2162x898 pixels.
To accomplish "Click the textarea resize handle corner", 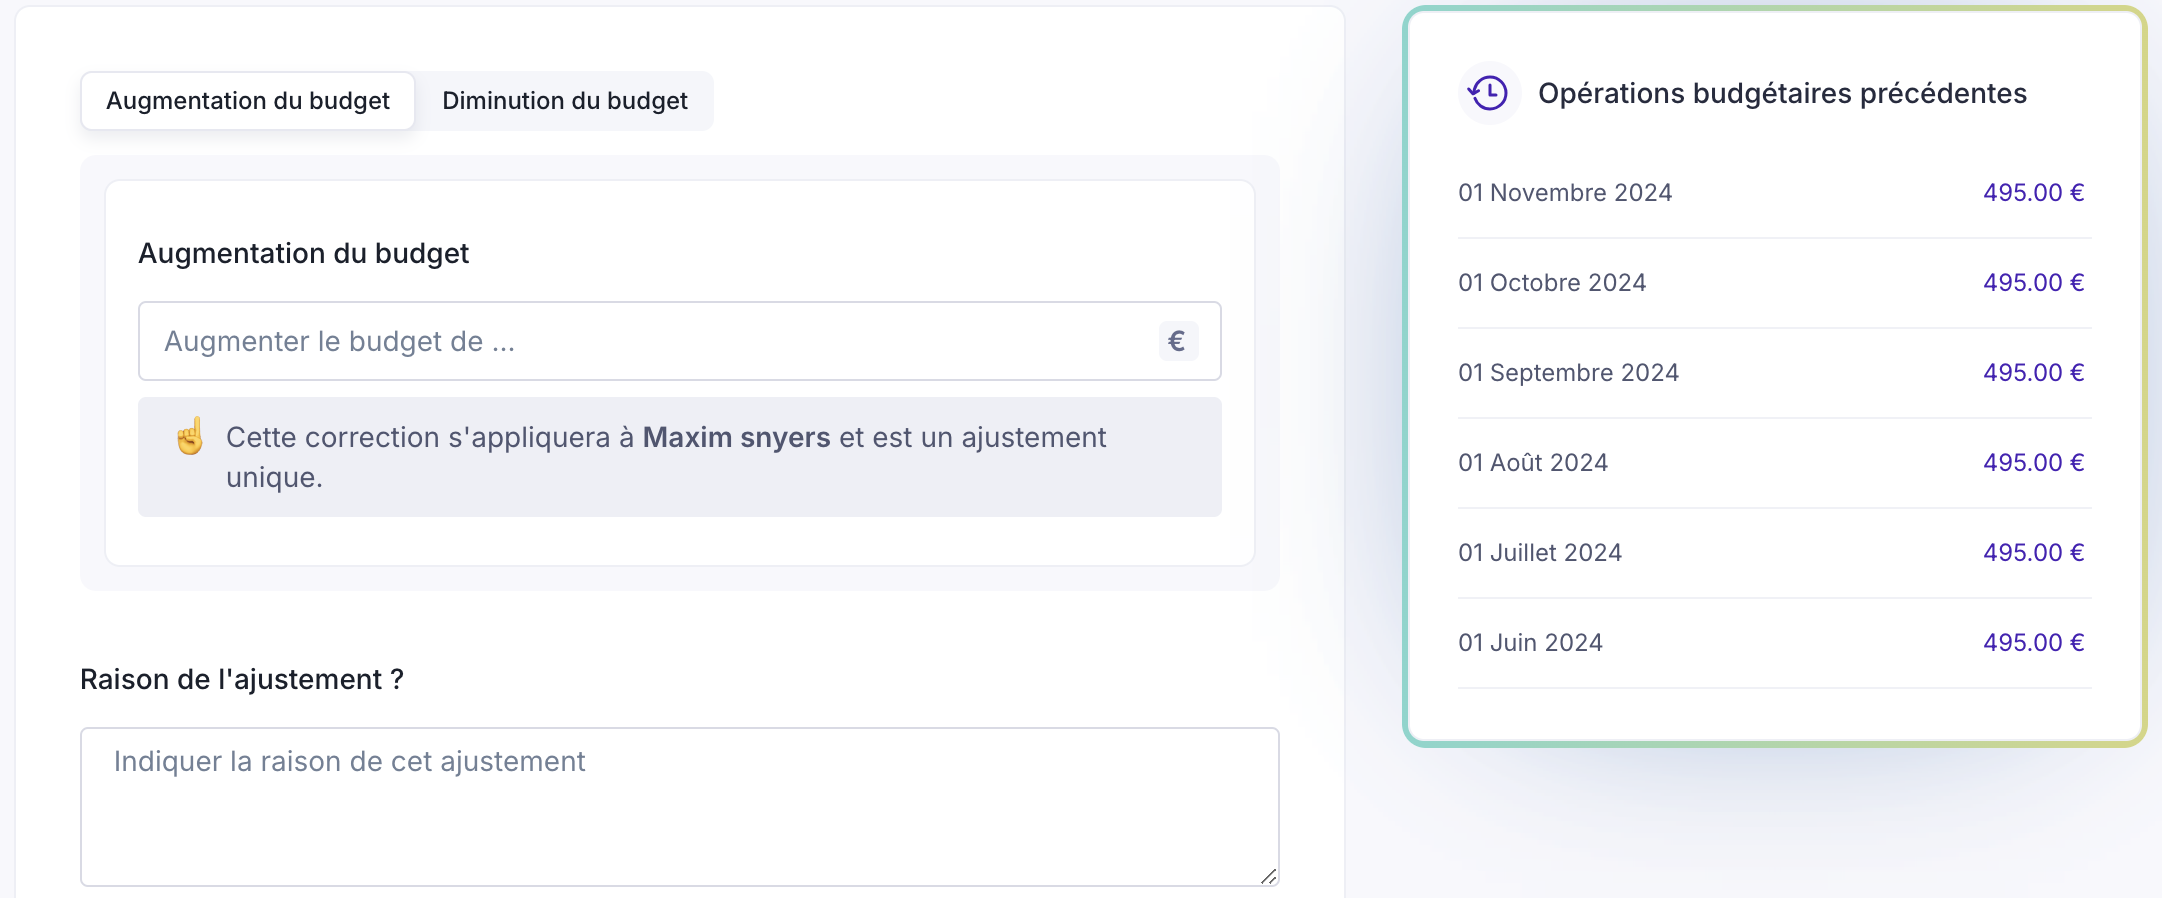I will click(1268, 876).
